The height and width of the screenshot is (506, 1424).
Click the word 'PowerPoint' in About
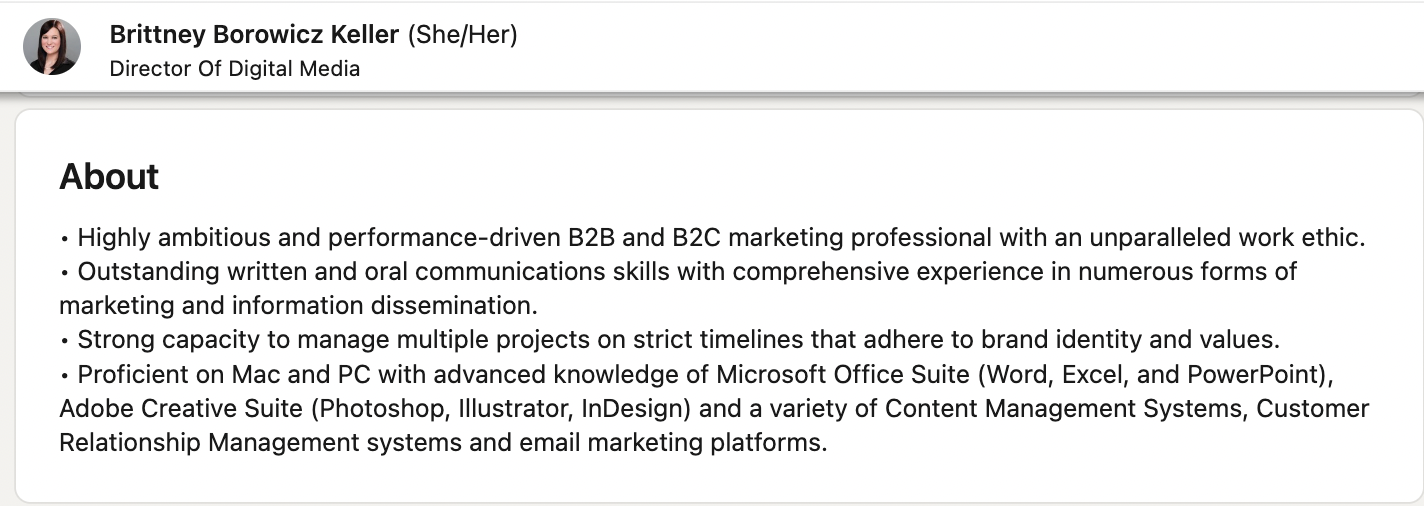click(x=1254, y=374)
